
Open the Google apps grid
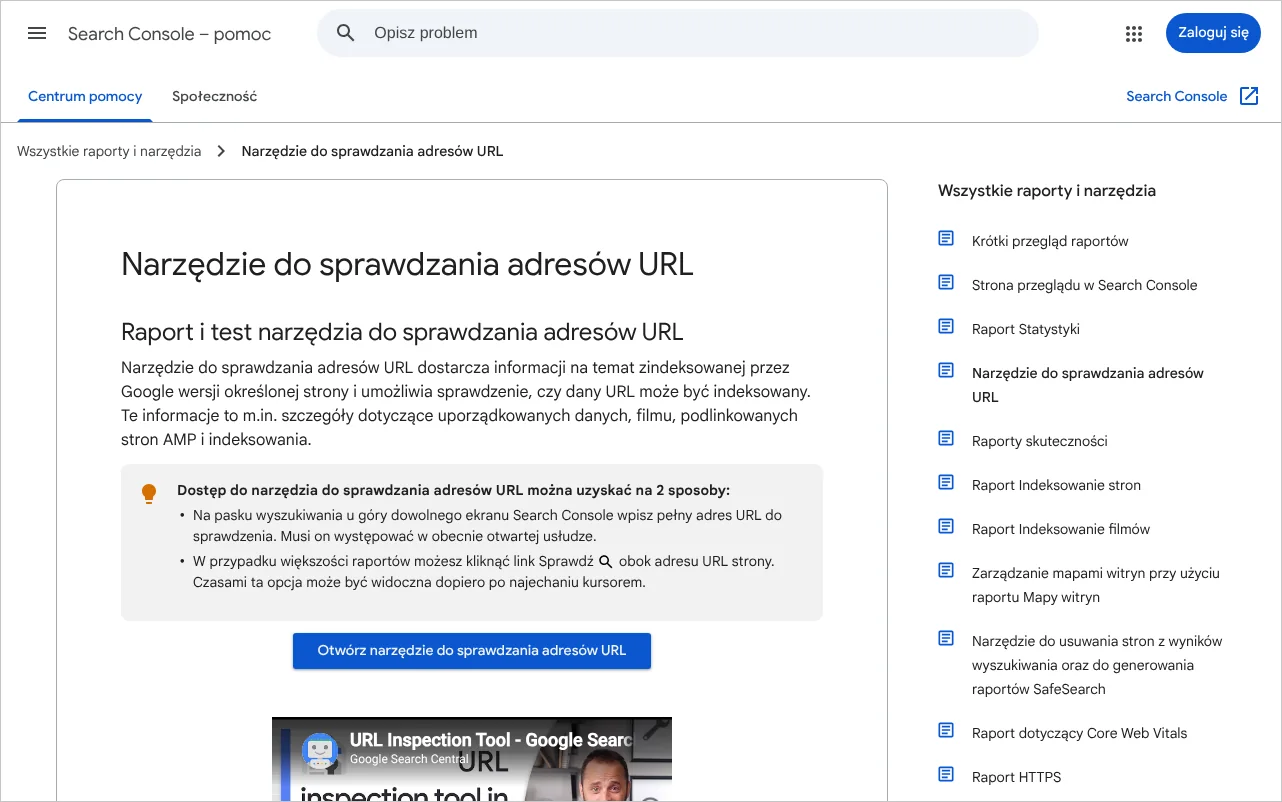(1133, 34)
